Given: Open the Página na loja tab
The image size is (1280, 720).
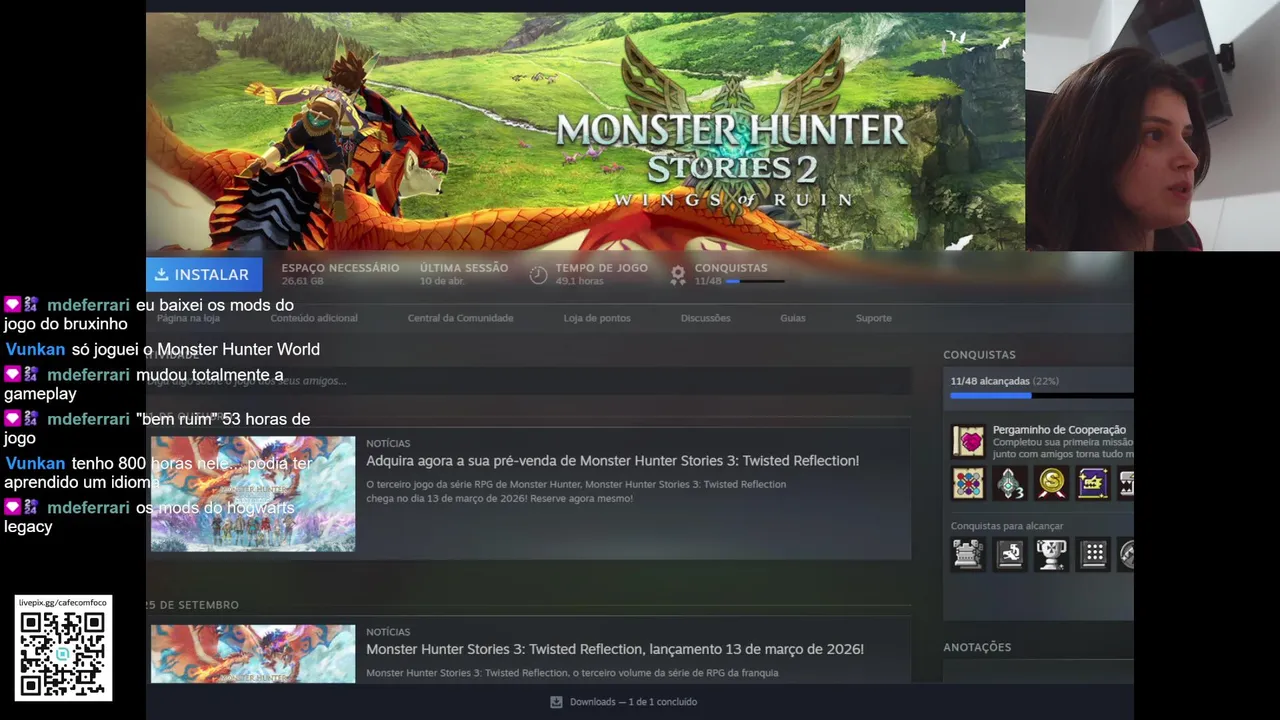Looking at the screenshot, I should 188,318.
